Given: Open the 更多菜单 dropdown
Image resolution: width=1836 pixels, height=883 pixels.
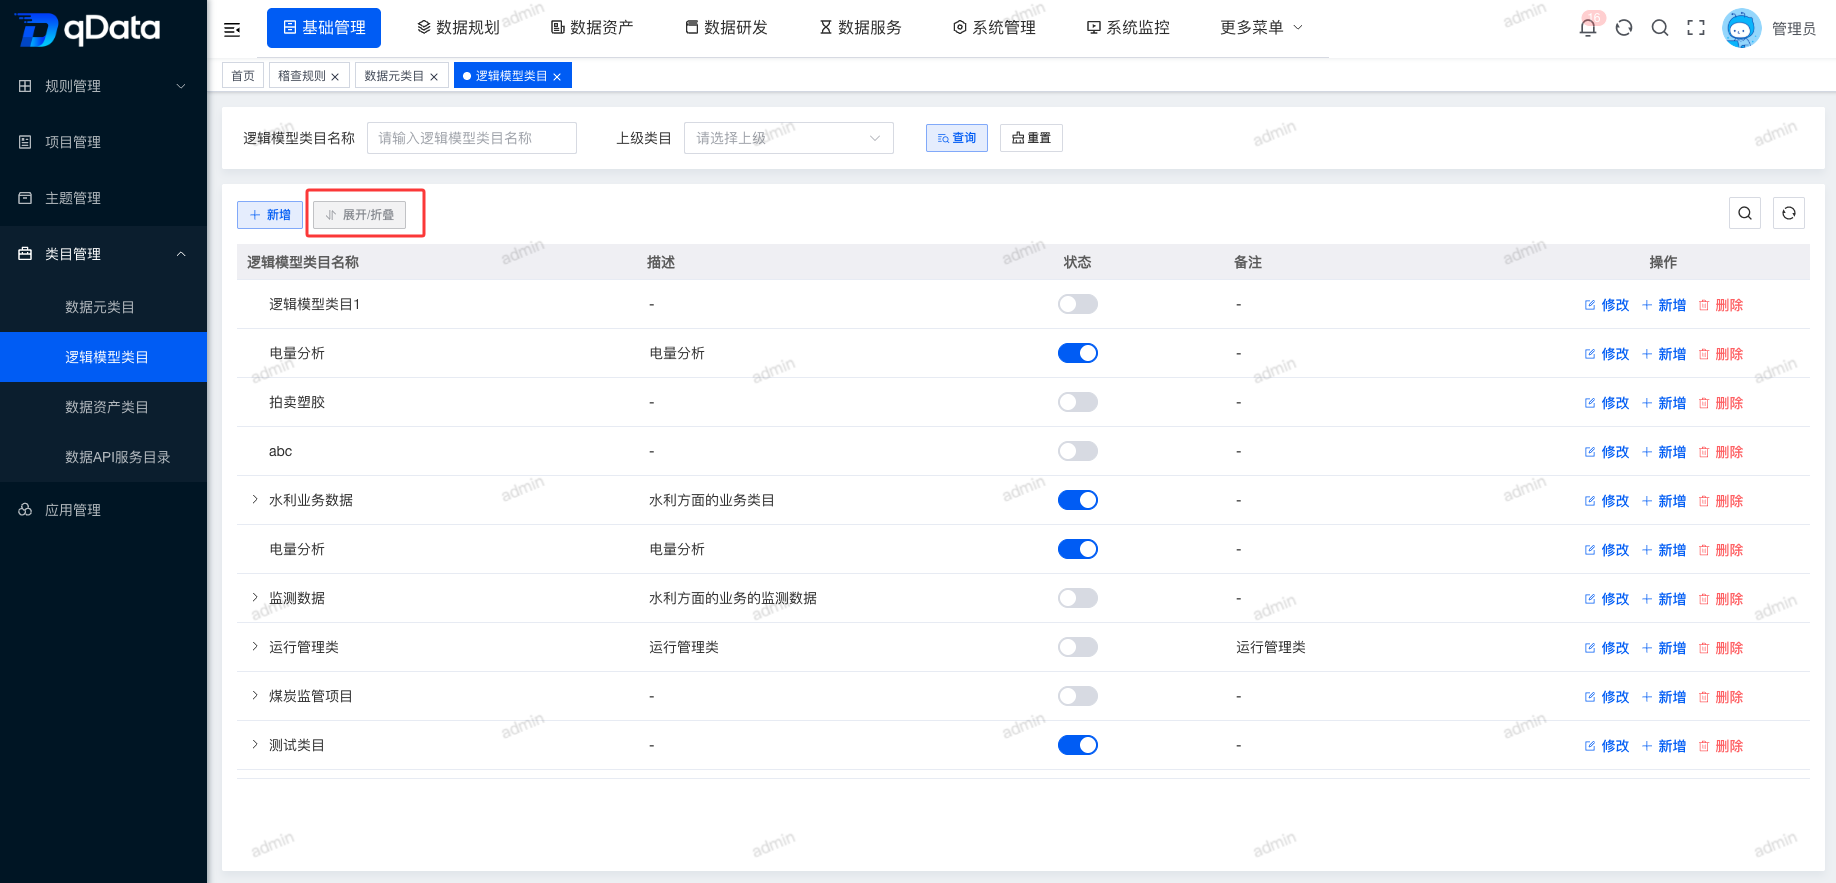Looking at the screenshot, I should (x=1261, y=28).
